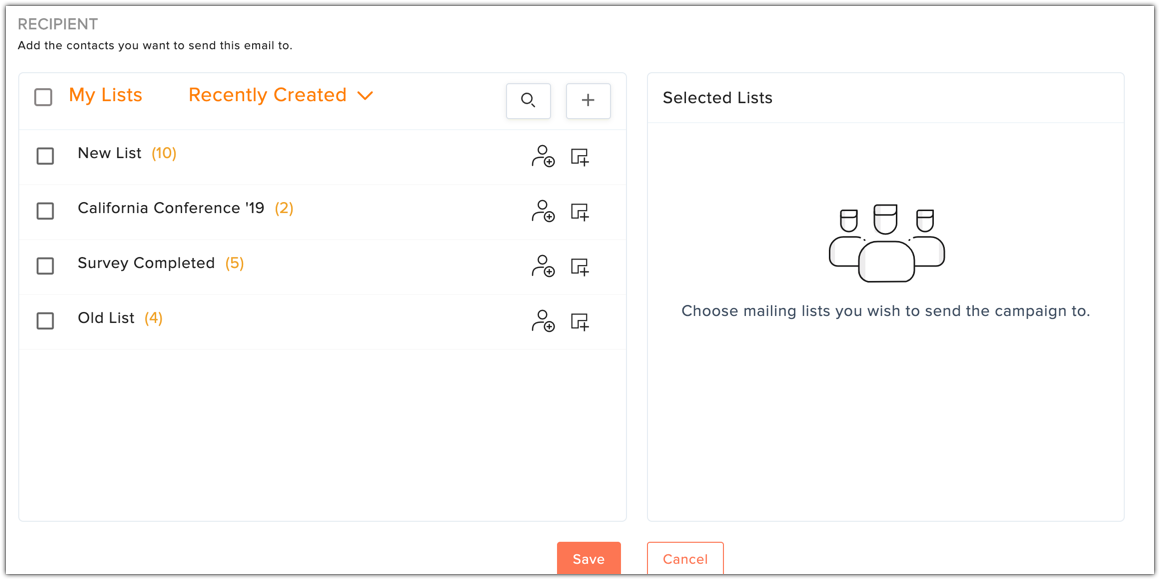Click the plus icon to create list
The width and height of the screenshot is (1160, 580).
point(588,101)
